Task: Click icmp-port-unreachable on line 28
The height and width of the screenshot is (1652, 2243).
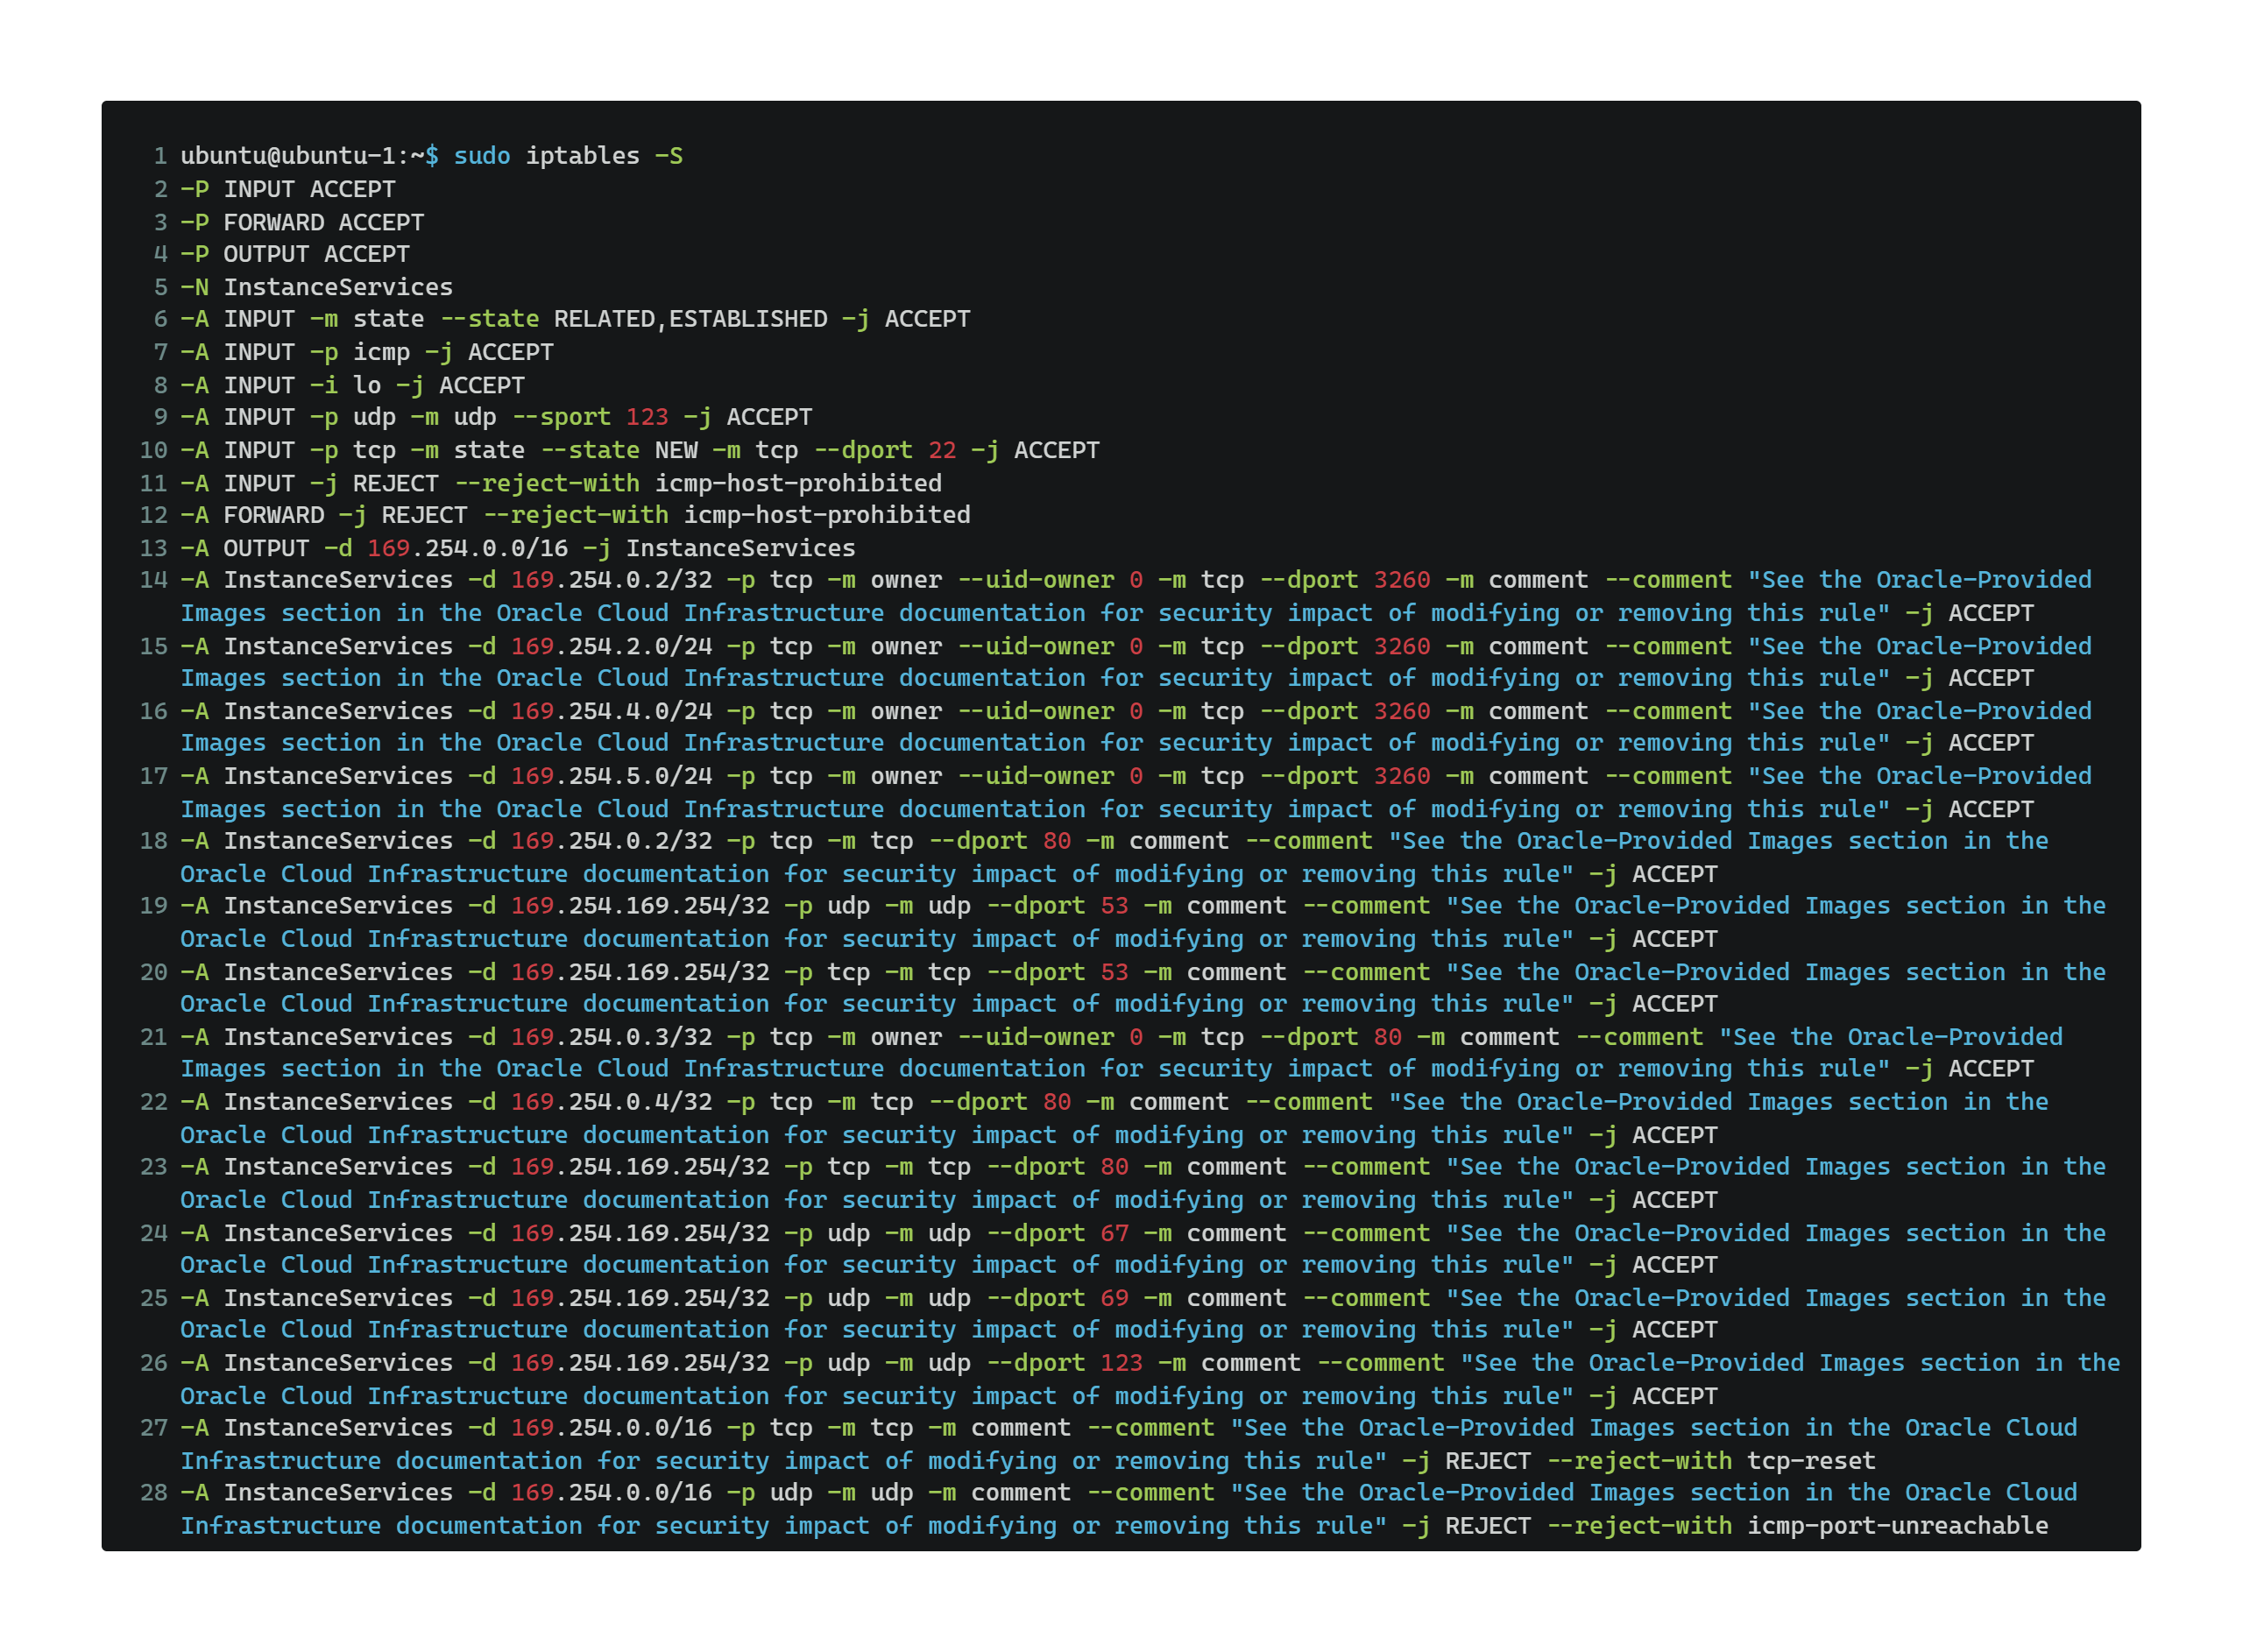Action: coord(1897,1526)
